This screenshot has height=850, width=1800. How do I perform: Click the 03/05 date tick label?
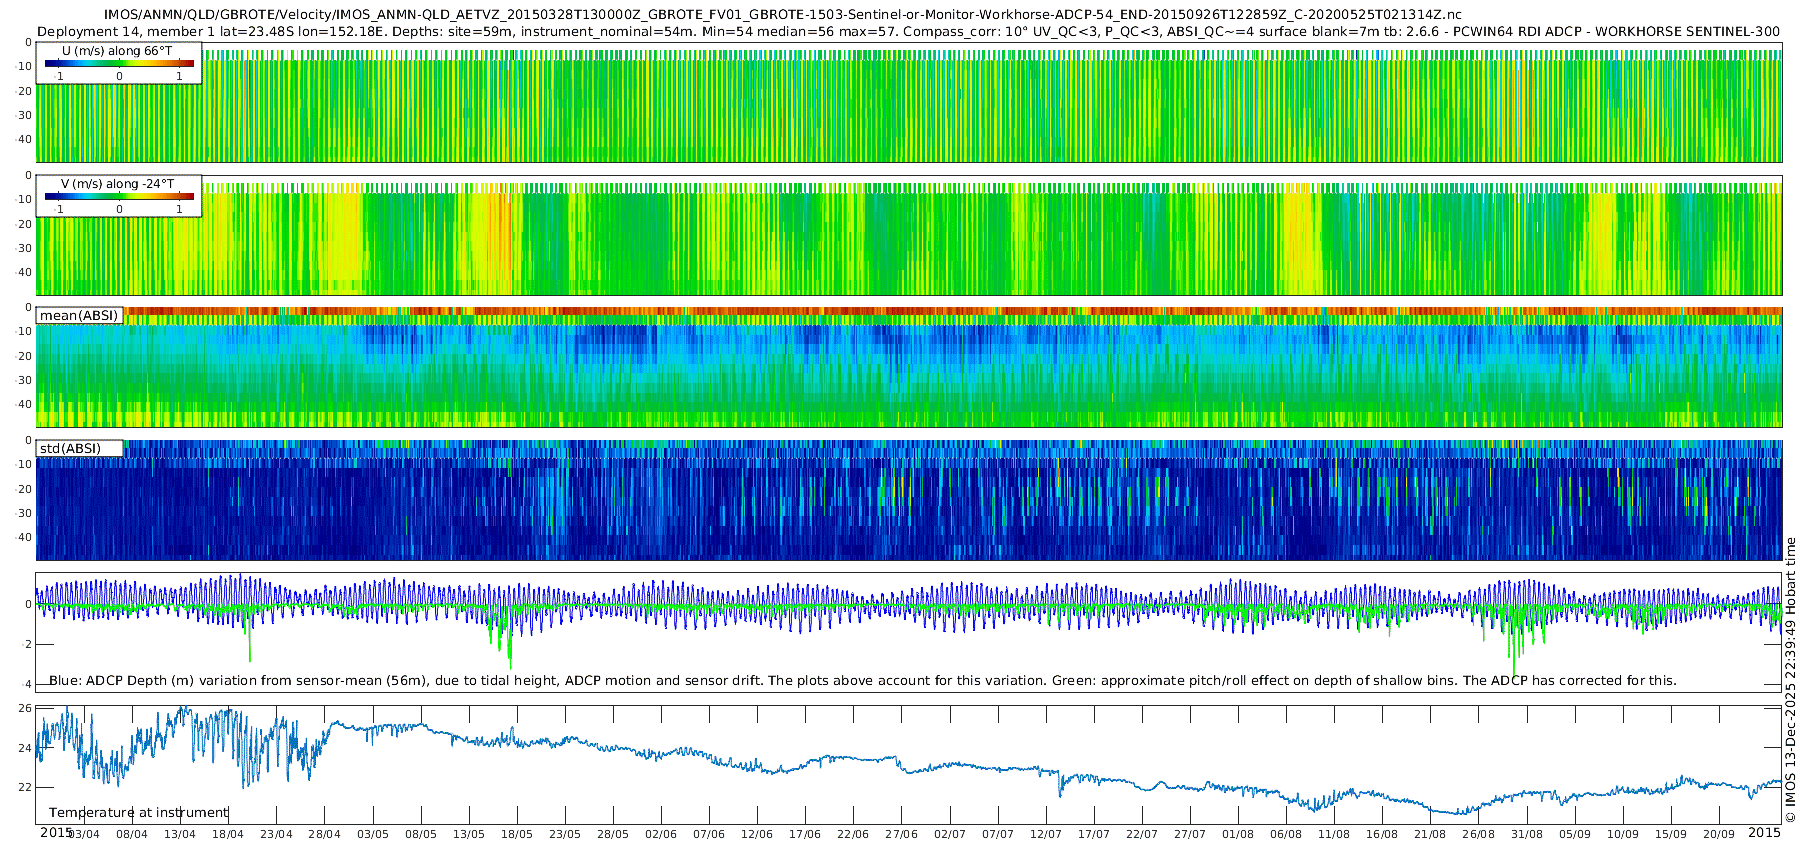373,835
